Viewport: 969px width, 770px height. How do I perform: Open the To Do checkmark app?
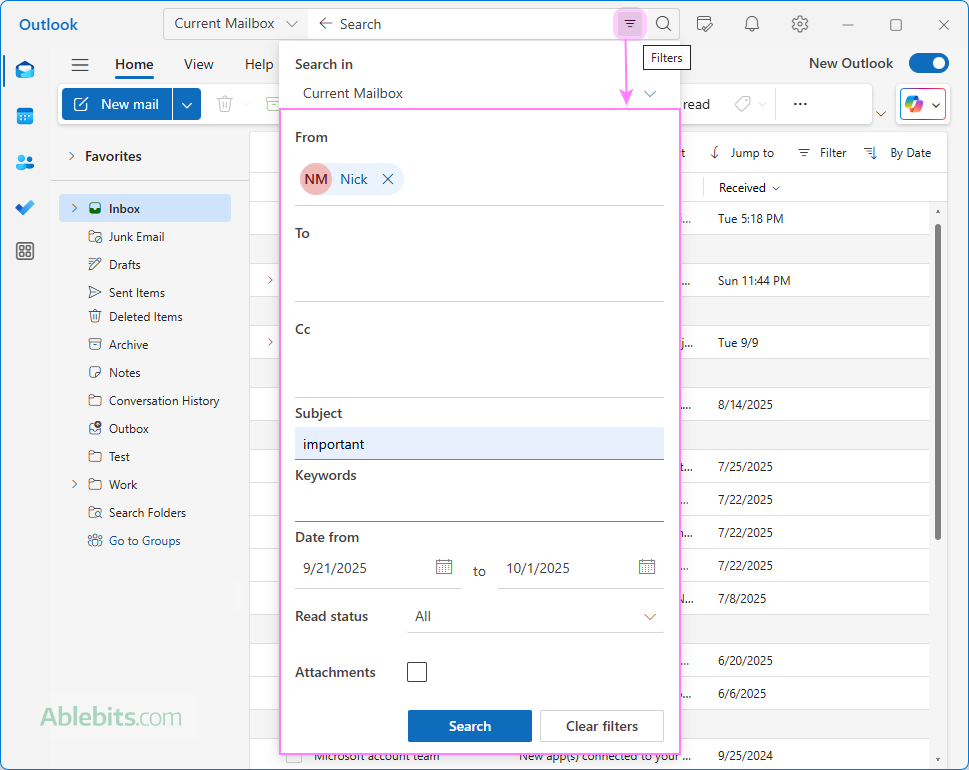[x=25, y=207]
